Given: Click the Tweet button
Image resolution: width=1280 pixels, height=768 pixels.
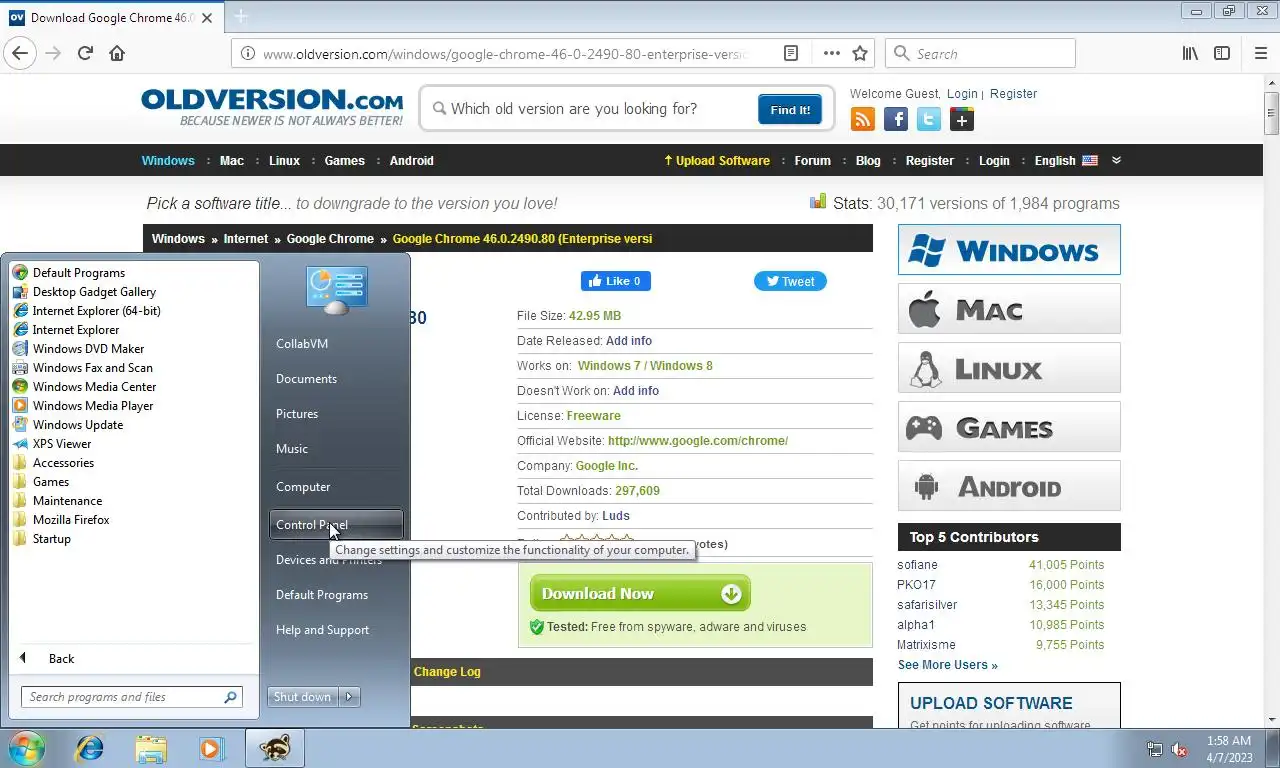Looking at the screenshot, I should [790, 281].
